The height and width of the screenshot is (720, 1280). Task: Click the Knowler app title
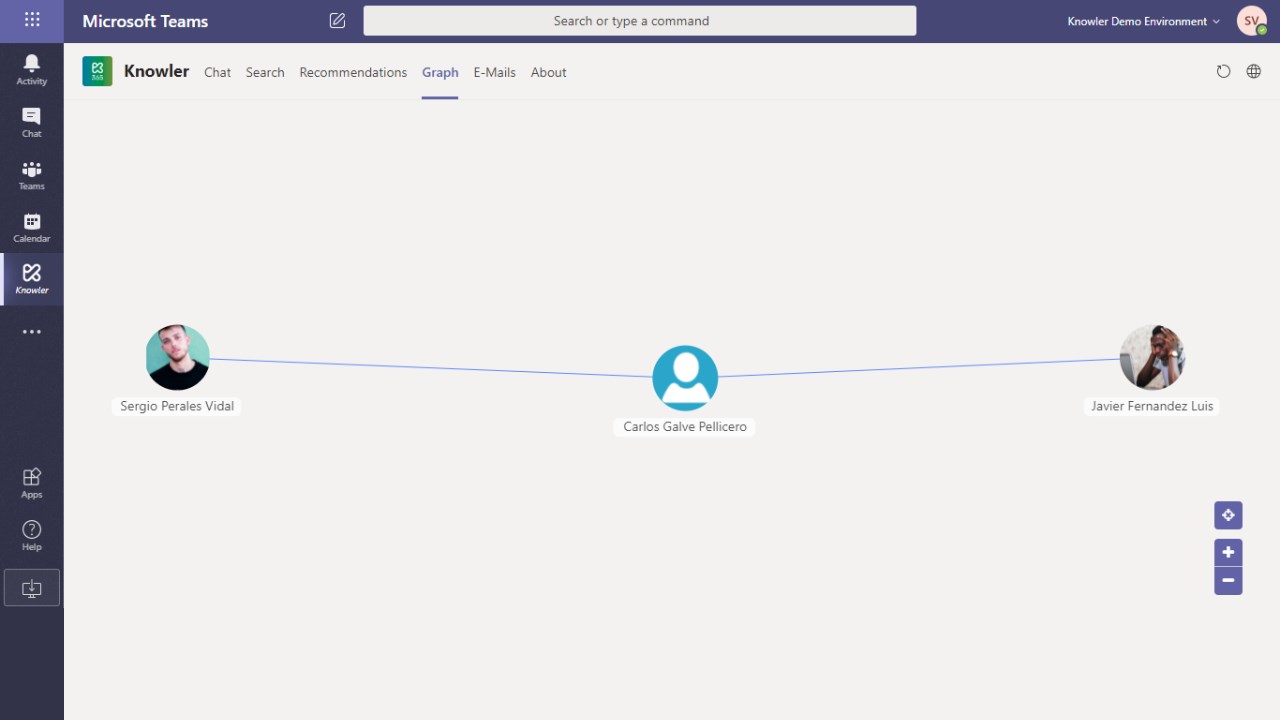pyautogui.click(x=156, y=71)
